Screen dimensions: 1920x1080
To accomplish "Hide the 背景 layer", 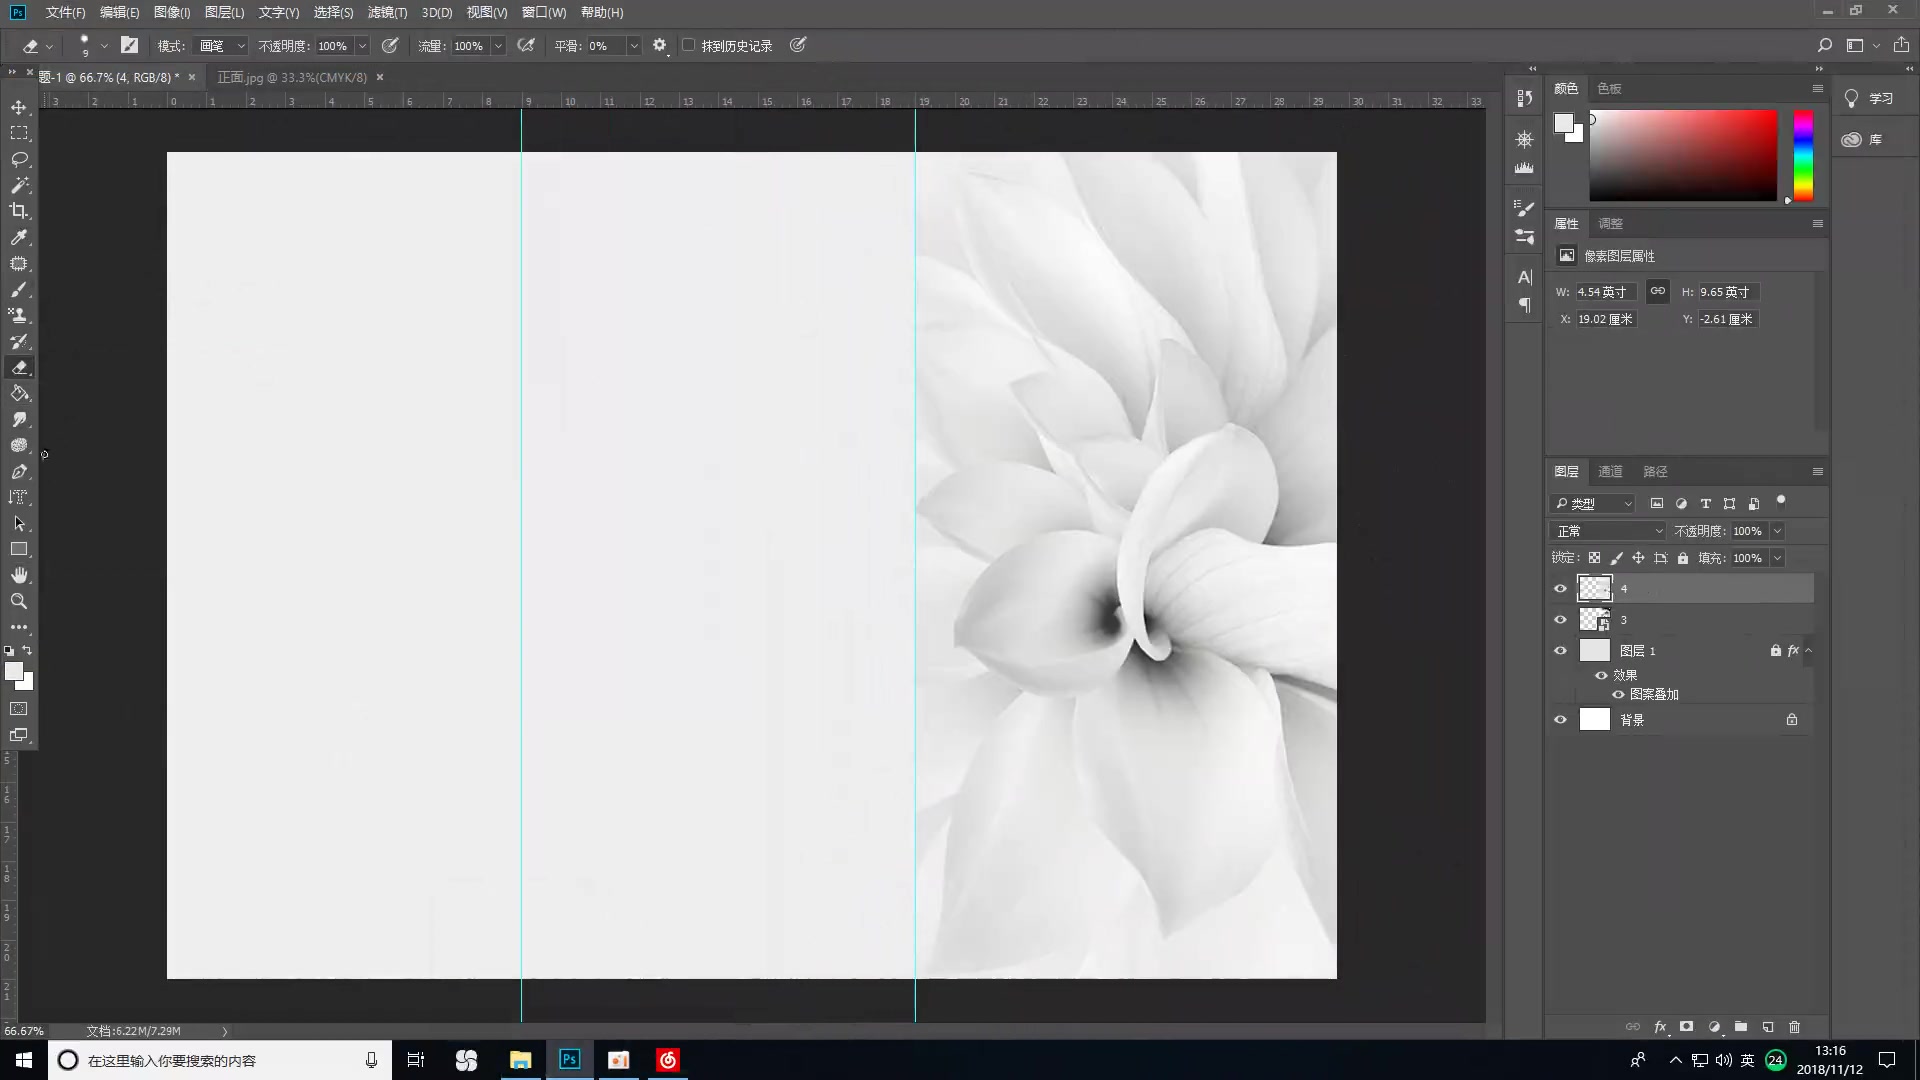I will [1560, 720].
